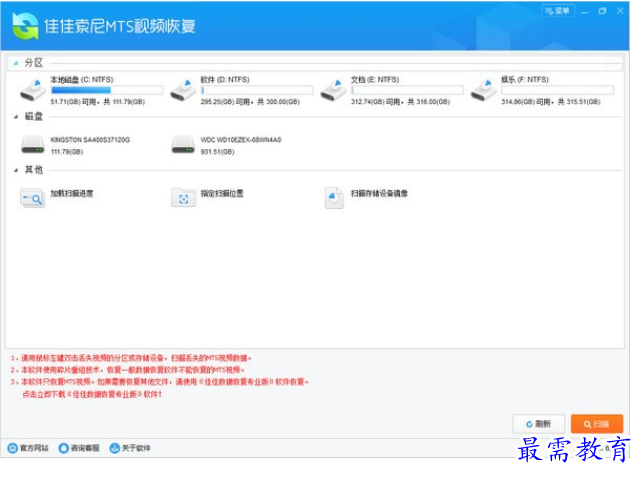
Task: Click 软件 (D: NTFS) label
Action: pos(225,79)
